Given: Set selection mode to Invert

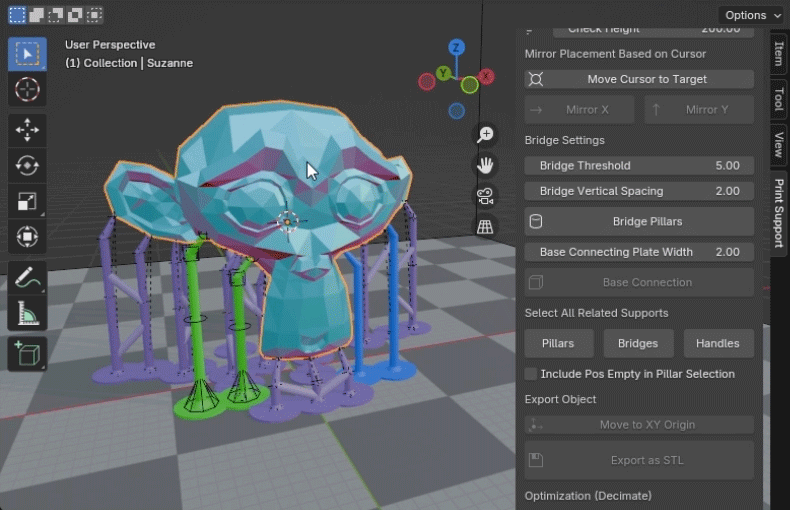Looking at the screenshot, I should (75, 15).
